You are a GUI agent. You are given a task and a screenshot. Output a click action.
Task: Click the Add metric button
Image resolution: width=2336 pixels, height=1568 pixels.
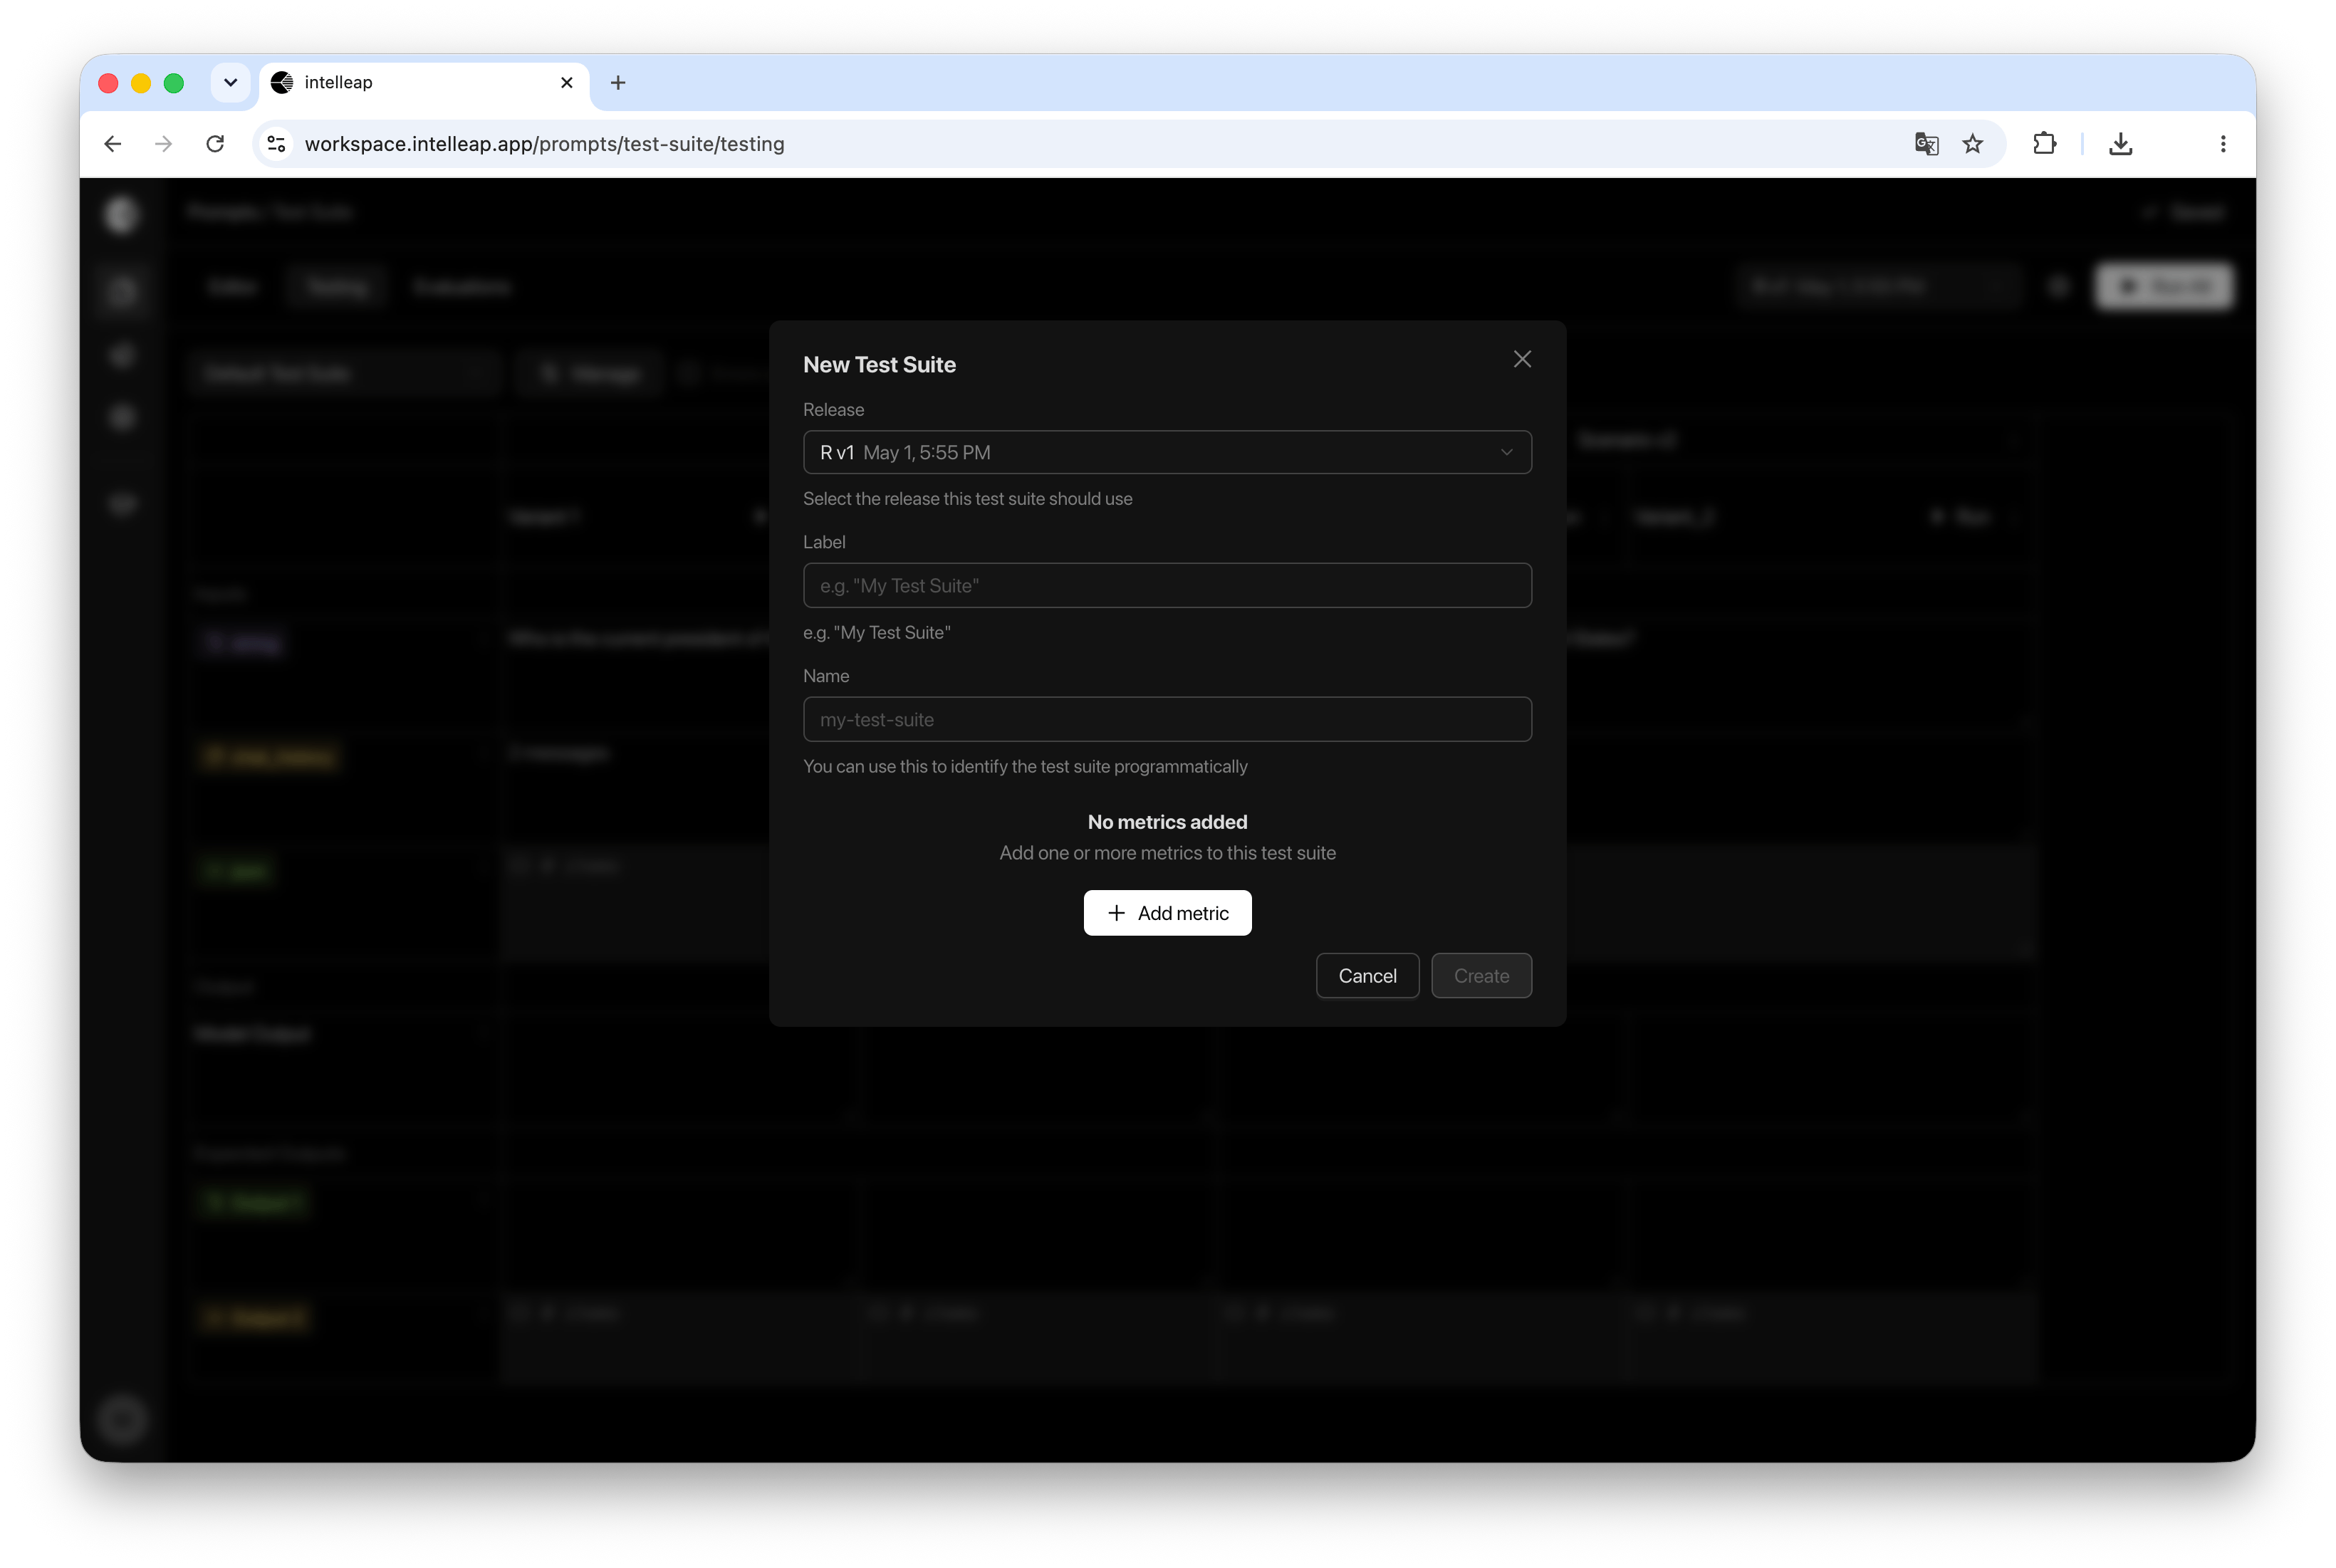click(1167, 913)
